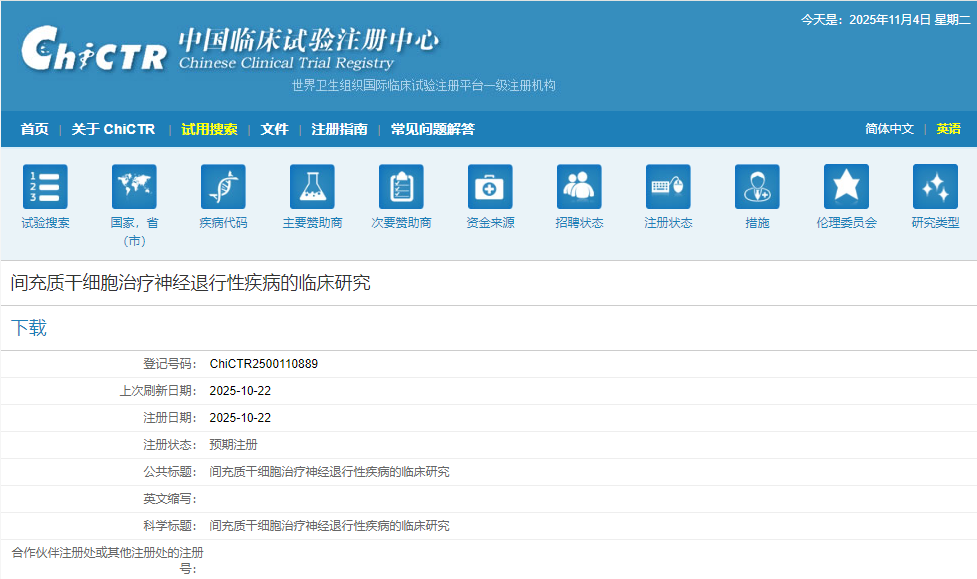Select the 试验搜索 trial search icon
This screenshot has width=977, height=579.
point(44,187)
